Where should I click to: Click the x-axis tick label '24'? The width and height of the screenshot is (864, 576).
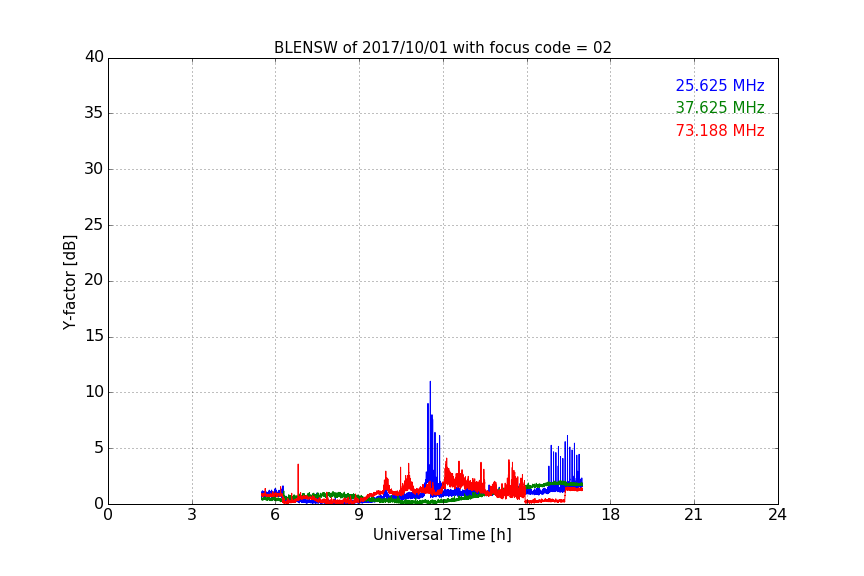pos(777,515)
